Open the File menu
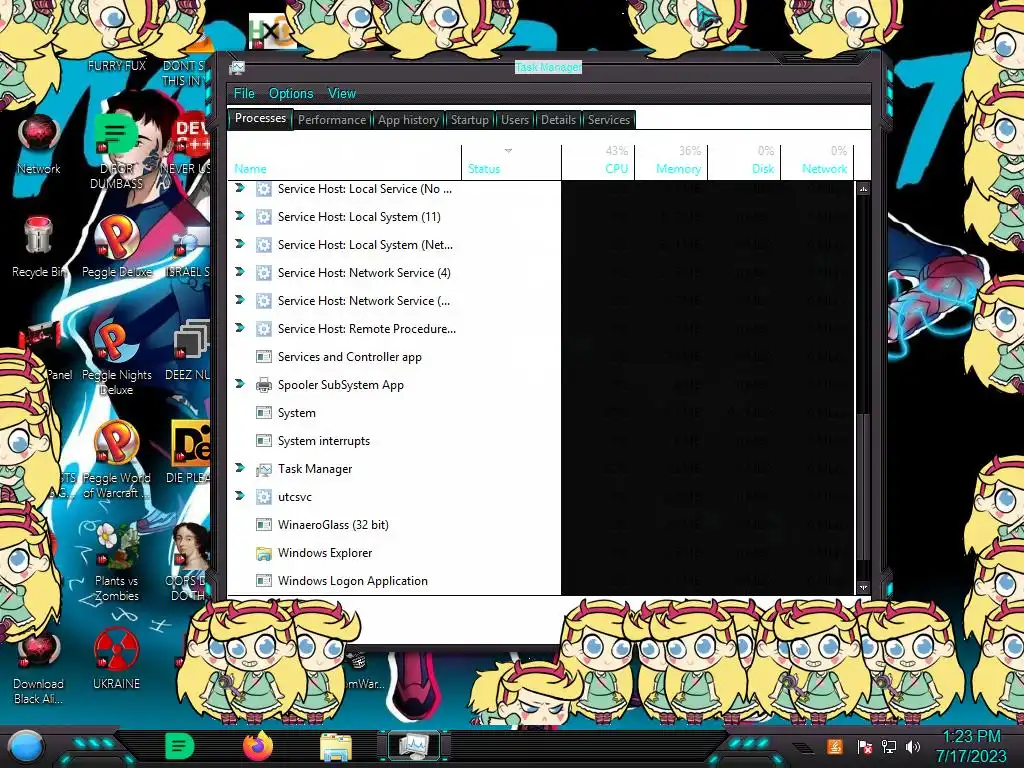This screenshot has width=1024, height=768. coord(244,93)
